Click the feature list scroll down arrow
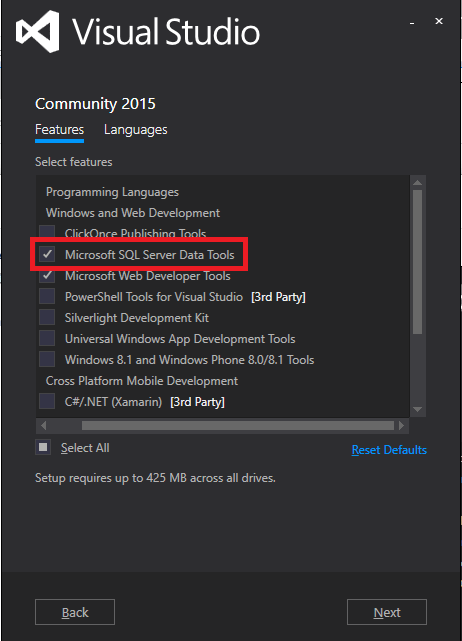Viewport: 462px width, 641px height. click(417, 409)
